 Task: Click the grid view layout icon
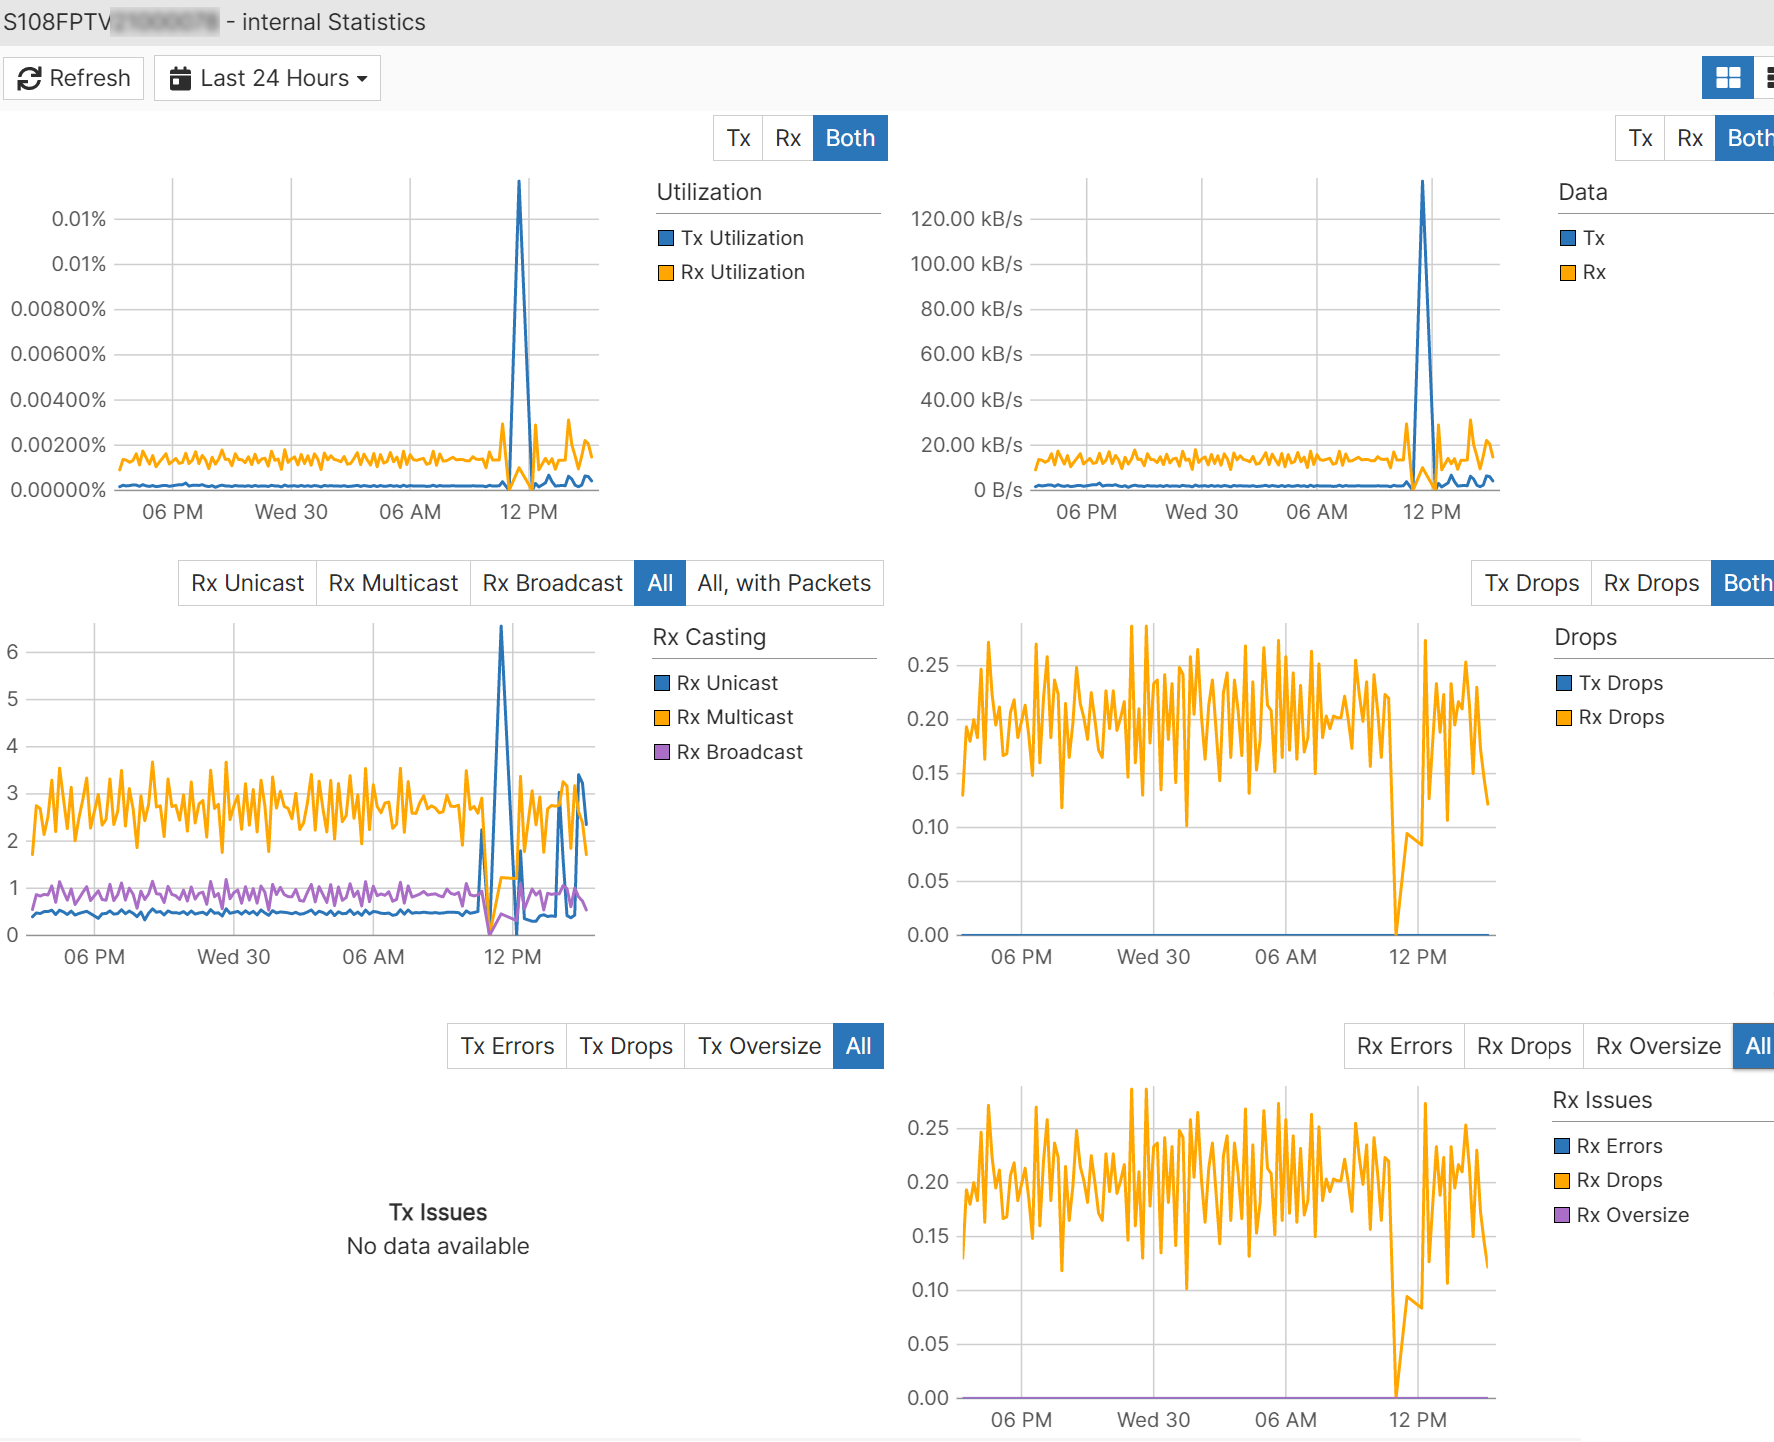[1727, 78]
